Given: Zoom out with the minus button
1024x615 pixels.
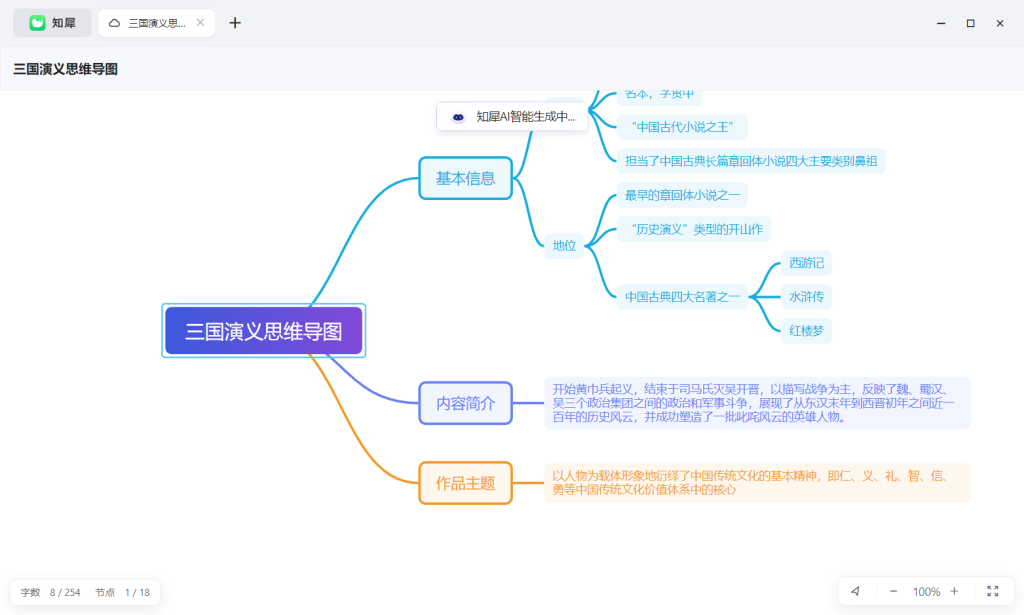Looking at the screenshot, I should 893,591.
